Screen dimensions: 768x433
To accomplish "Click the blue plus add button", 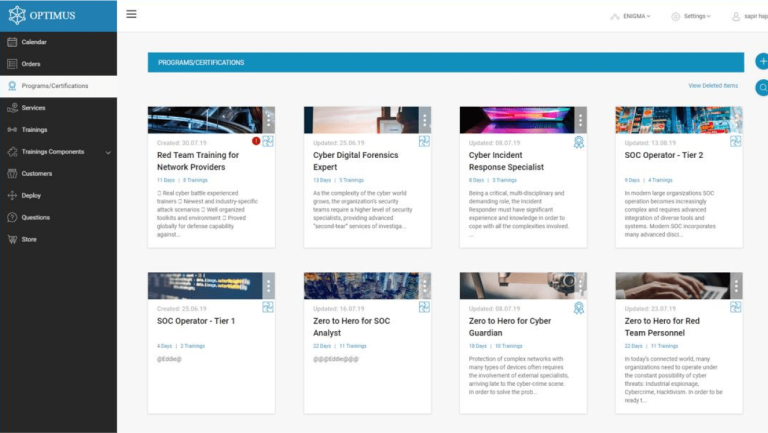I will click(x=761, y=62).
